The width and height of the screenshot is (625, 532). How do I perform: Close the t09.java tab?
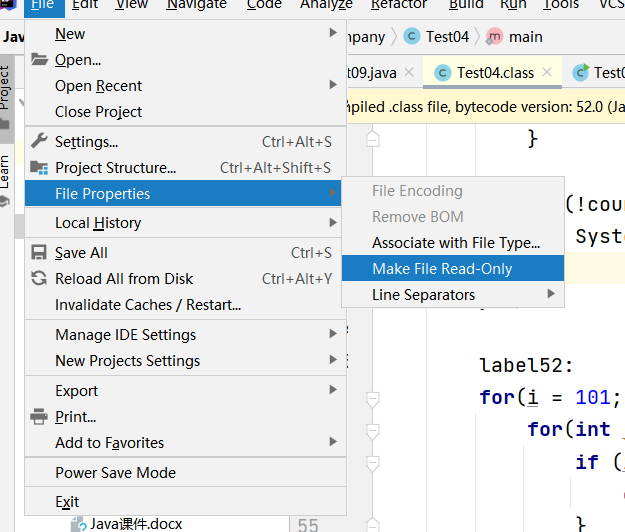pyautogui.click(x=409, y=72)
